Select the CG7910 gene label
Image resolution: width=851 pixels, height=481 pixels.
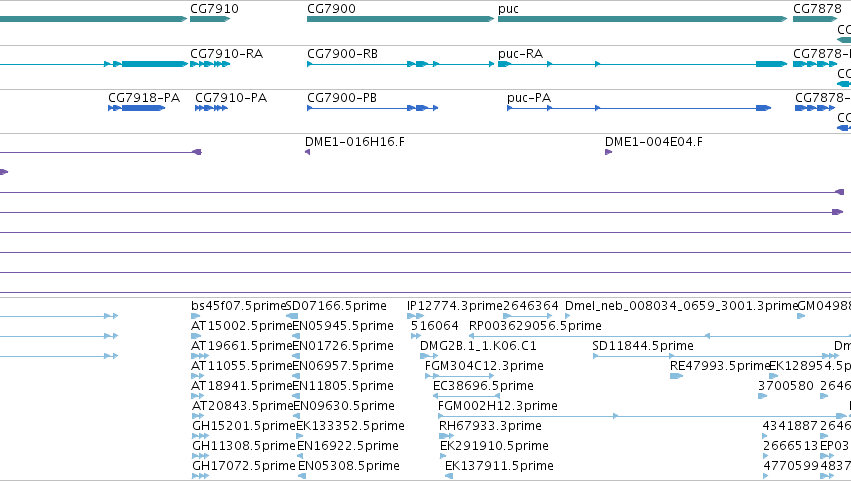pyautogui.click(x=214, y=9)
